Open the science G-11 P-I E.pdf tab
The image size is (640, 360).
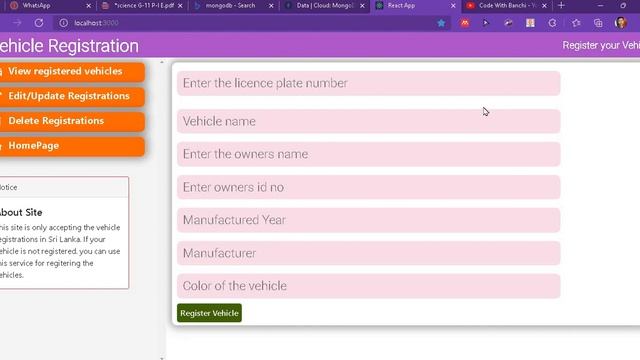(x=141, y=6)
